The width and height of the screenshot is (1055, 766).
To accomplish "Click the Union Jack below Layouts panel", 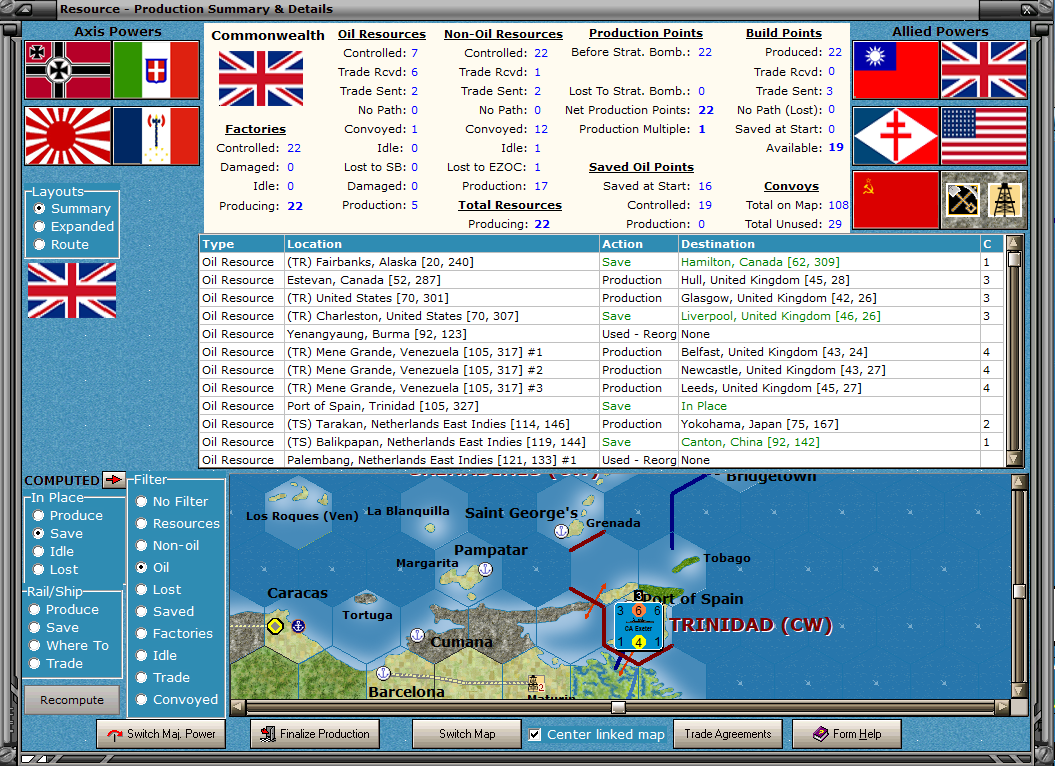I will [72, 290].
